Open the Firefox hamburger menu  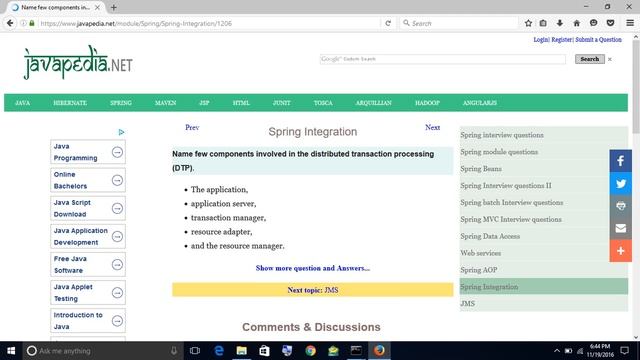[x=630, y=23]
